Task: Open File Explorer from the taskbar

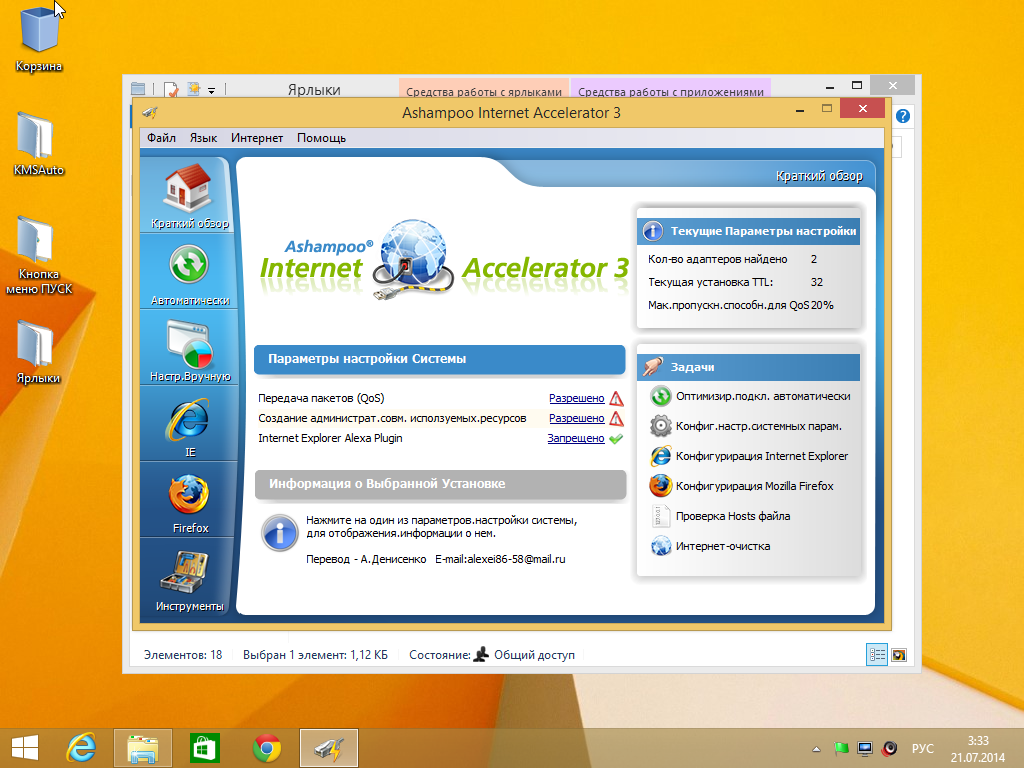Action: 142,748
